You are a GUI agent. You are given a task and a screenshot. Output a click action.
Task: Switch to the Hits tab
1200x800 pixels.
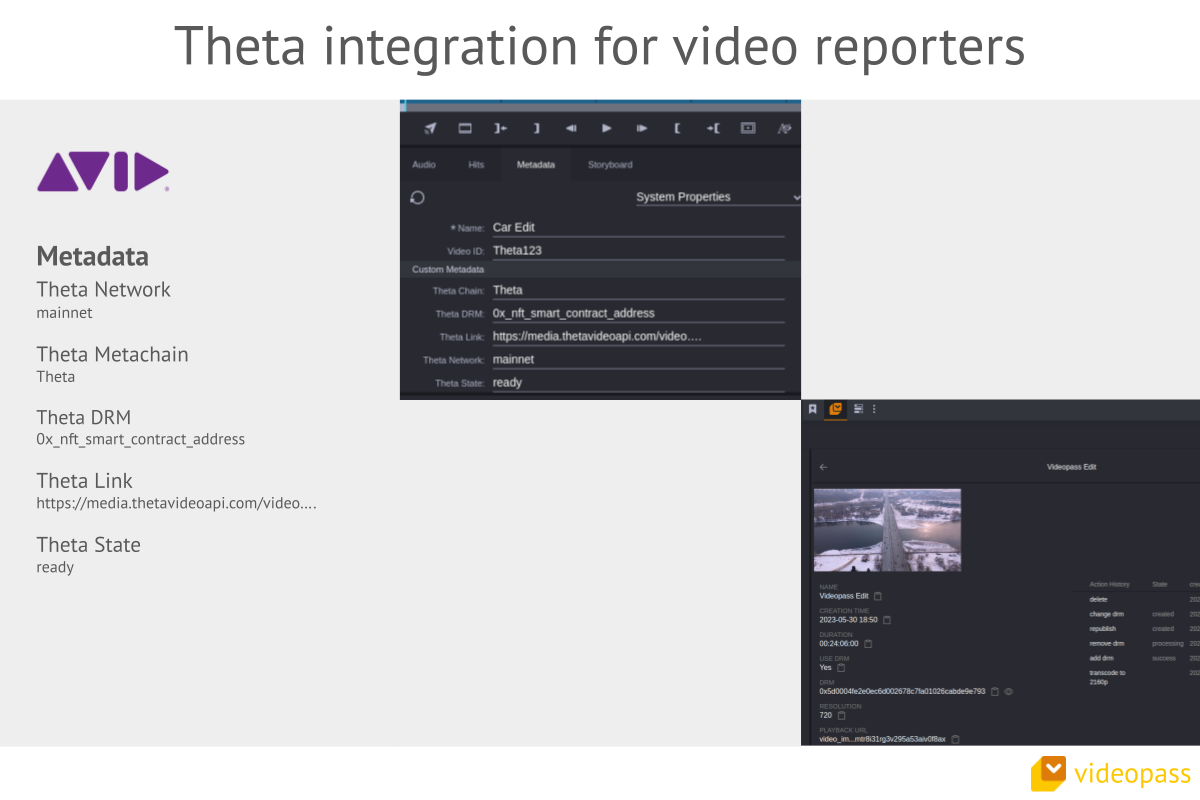476,164
